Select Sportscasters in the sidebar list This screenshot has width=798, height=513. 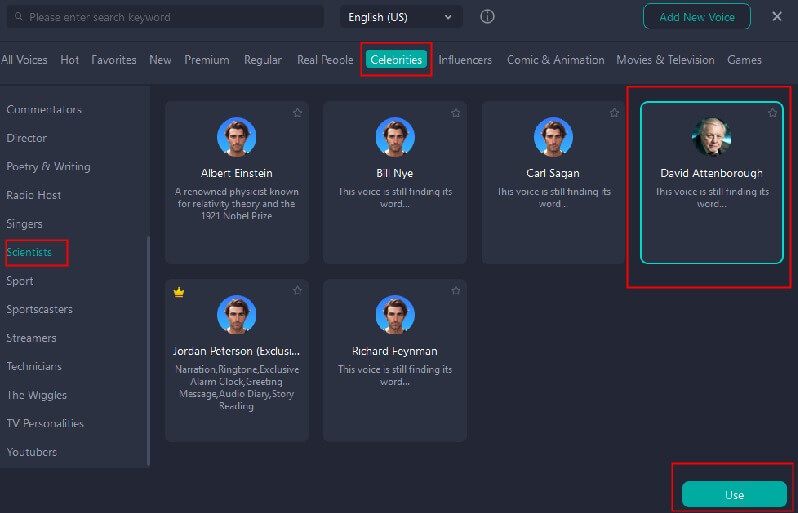[39, 309]
